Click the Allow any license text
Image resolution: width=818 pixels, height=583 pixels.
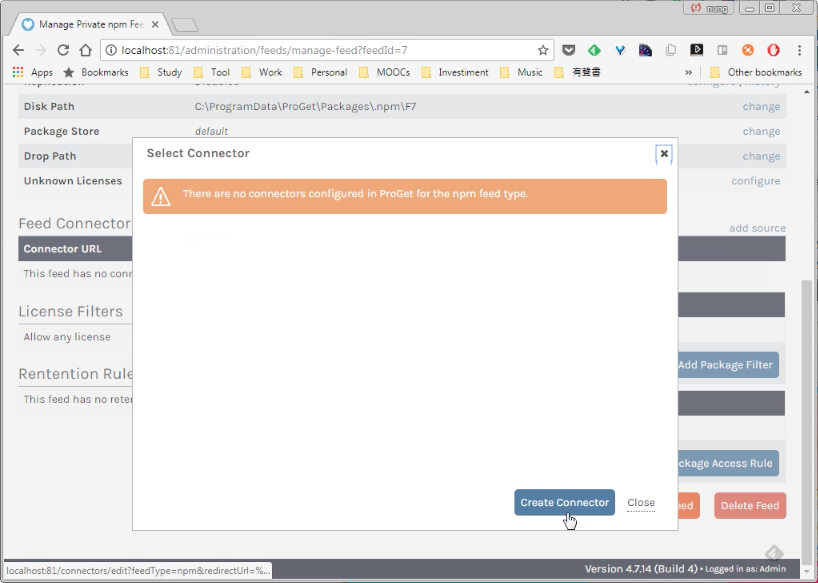click(x=67, y=337)
